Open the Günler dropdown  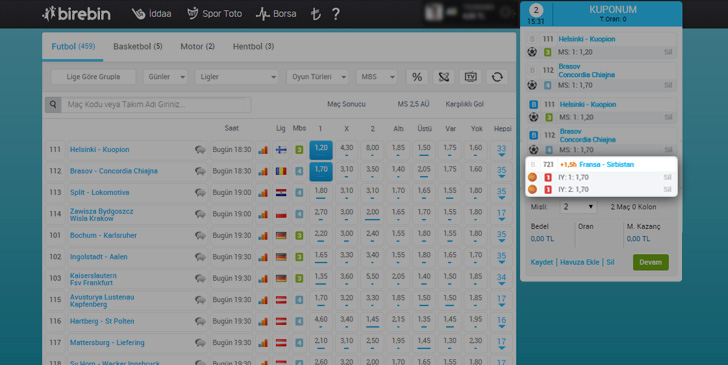[165, 77]
